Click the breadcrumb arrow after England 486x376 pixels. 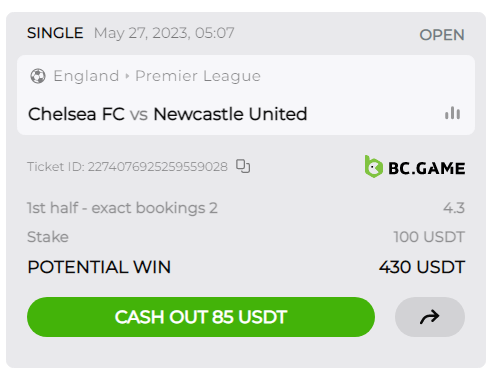pos(127,76)
